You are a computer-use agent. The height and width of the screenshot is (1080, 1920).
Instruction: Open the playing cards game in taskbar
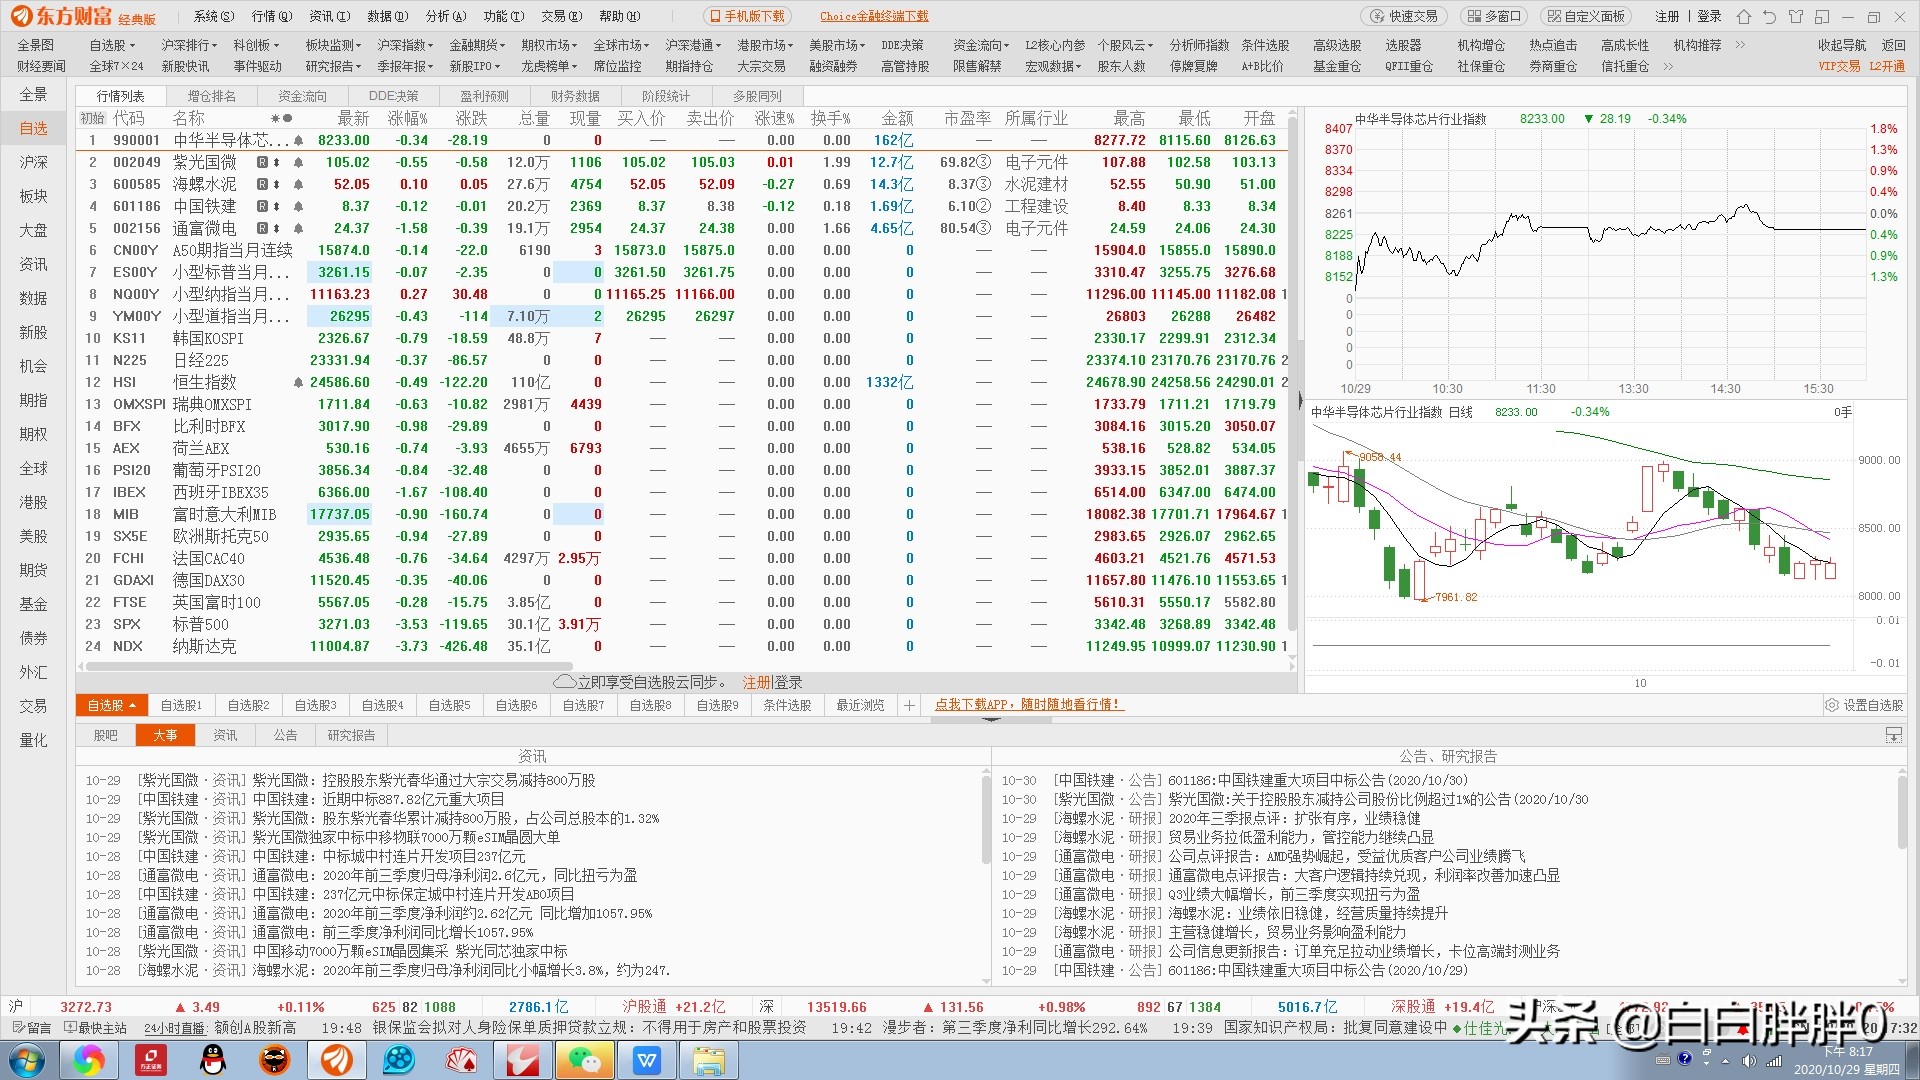(461, 1060)
